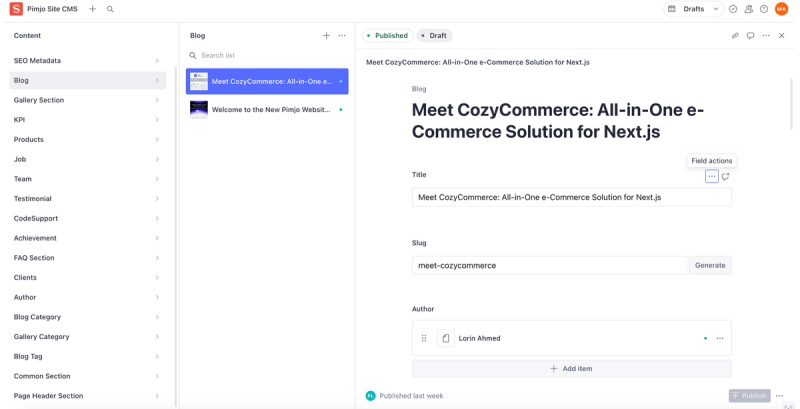This screenshot has height=409, width=800.
Task: Open the Gallery Section content type
Action: [88, 100]
